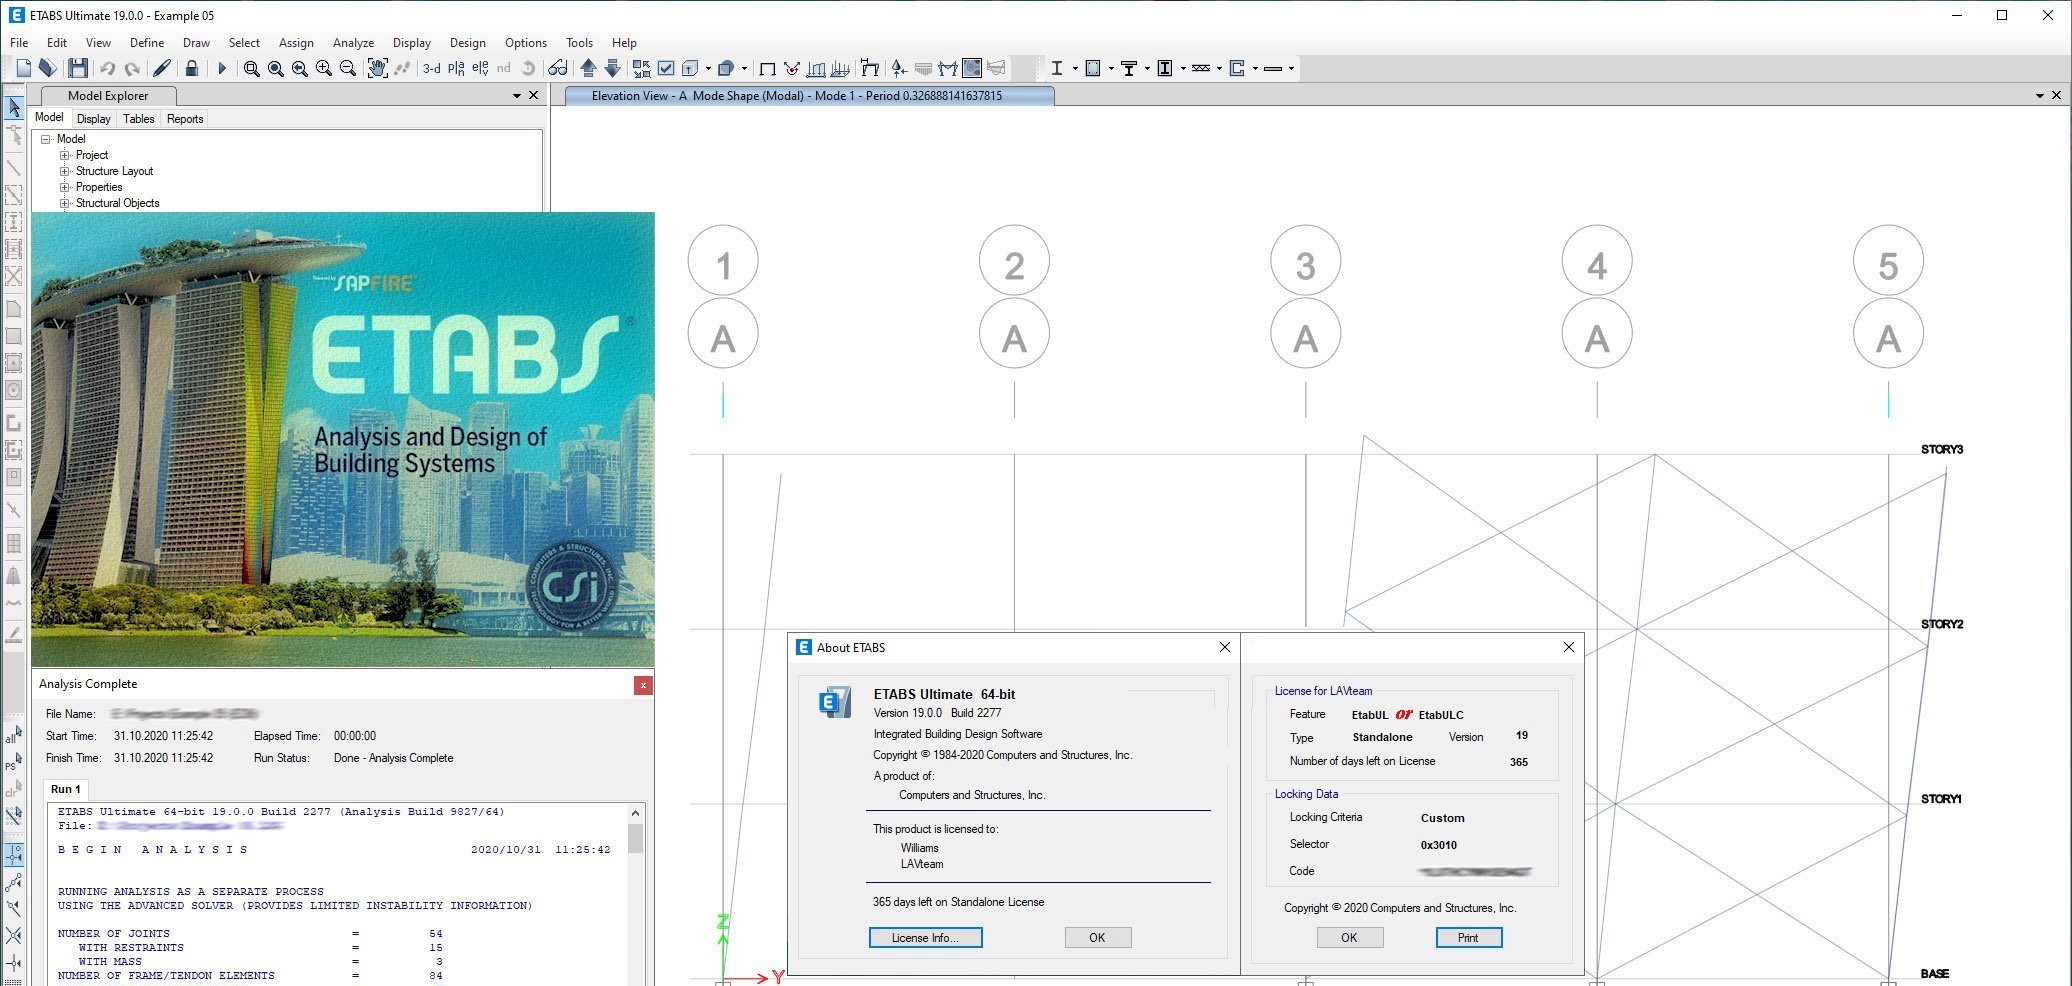Collapse the Model root node
The image size is (2072, 986).
pyautogui.click(x=46, y=139)
